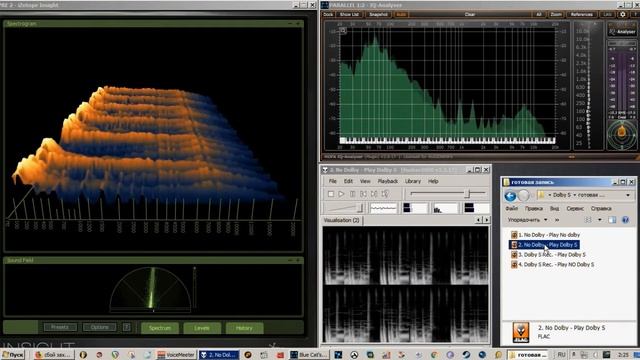The height and width of the screenshot is (360, 640).
Task: Open the Правка menu in Explorer
Action: click(x=533, y=209)
